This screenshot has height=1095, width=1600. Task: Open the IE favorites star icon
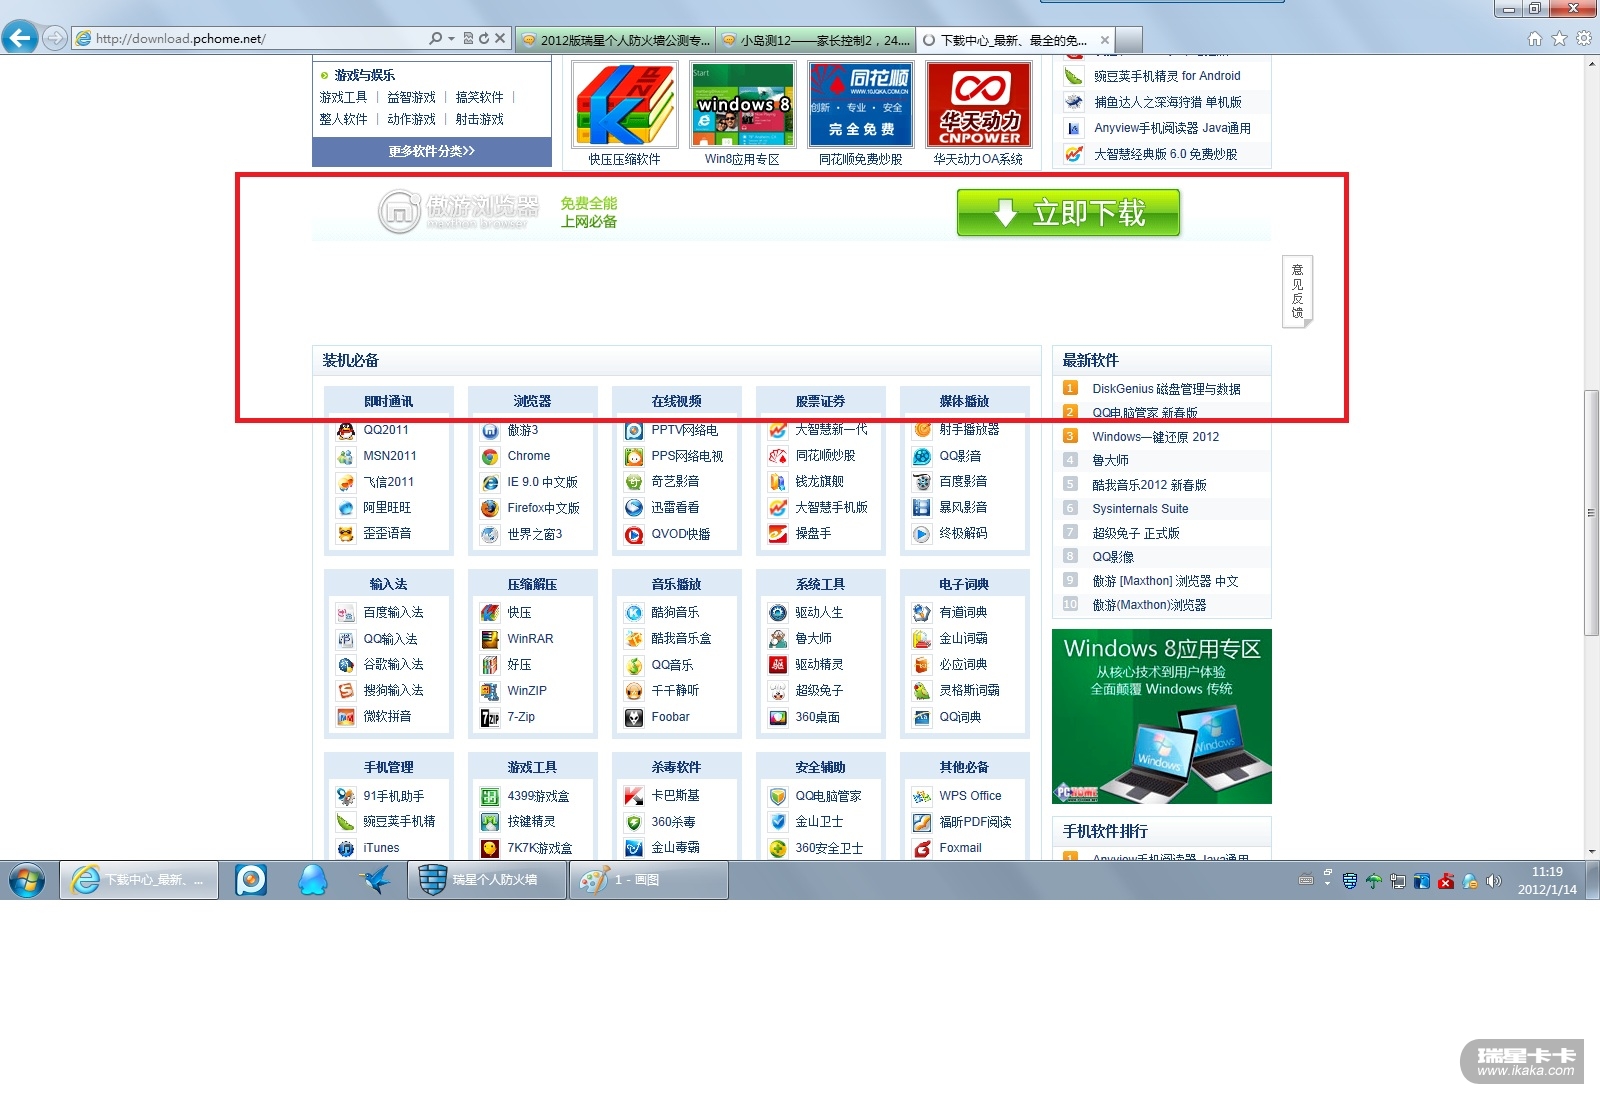tap(1559, 39)
